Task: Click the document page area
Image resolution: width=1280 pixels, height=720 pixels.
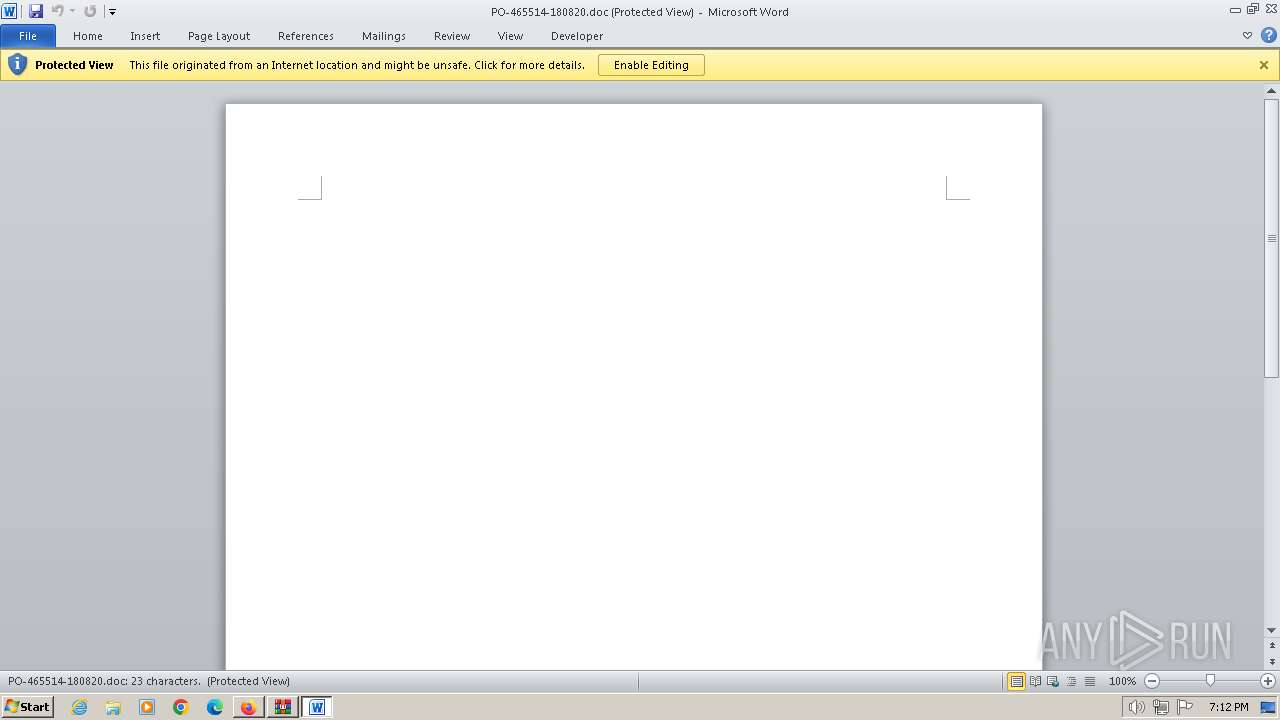Action: coord(634,386)
